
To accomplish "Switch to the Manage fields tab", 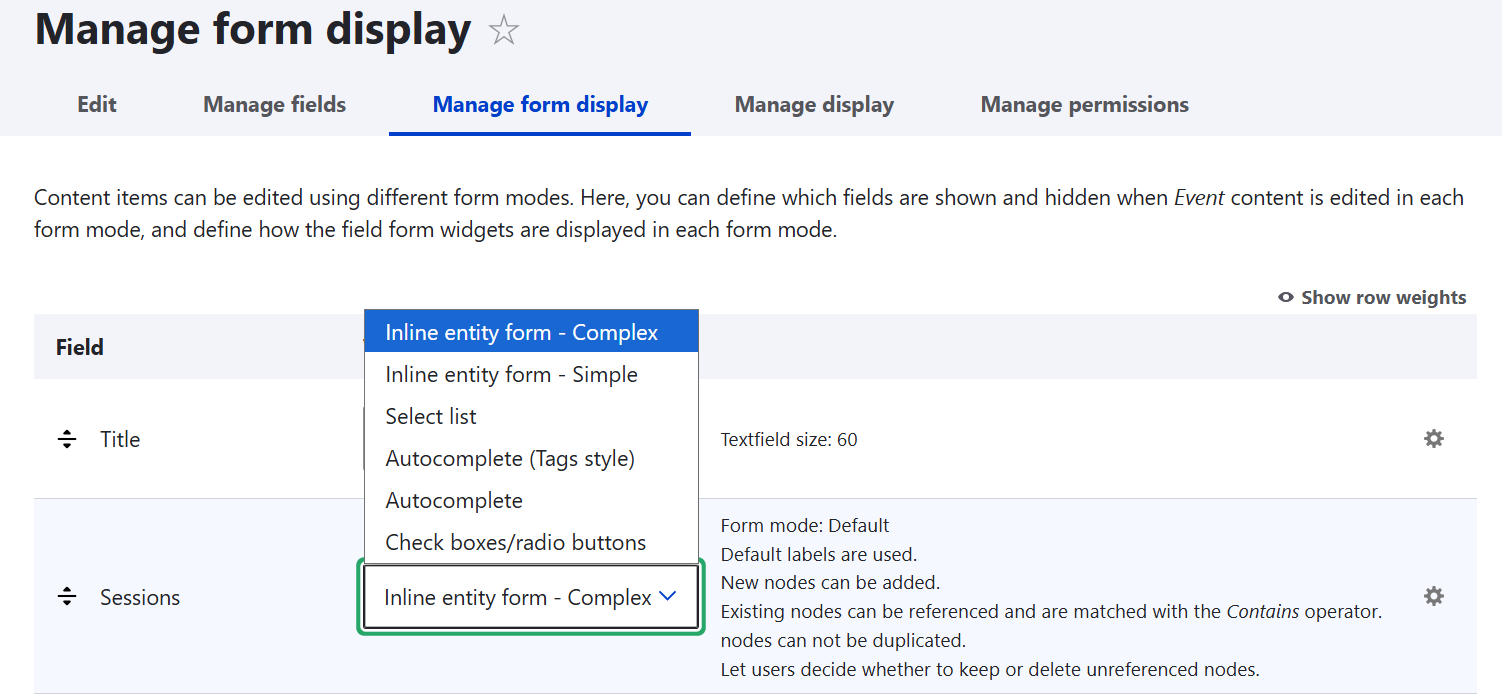I will 274,104.
